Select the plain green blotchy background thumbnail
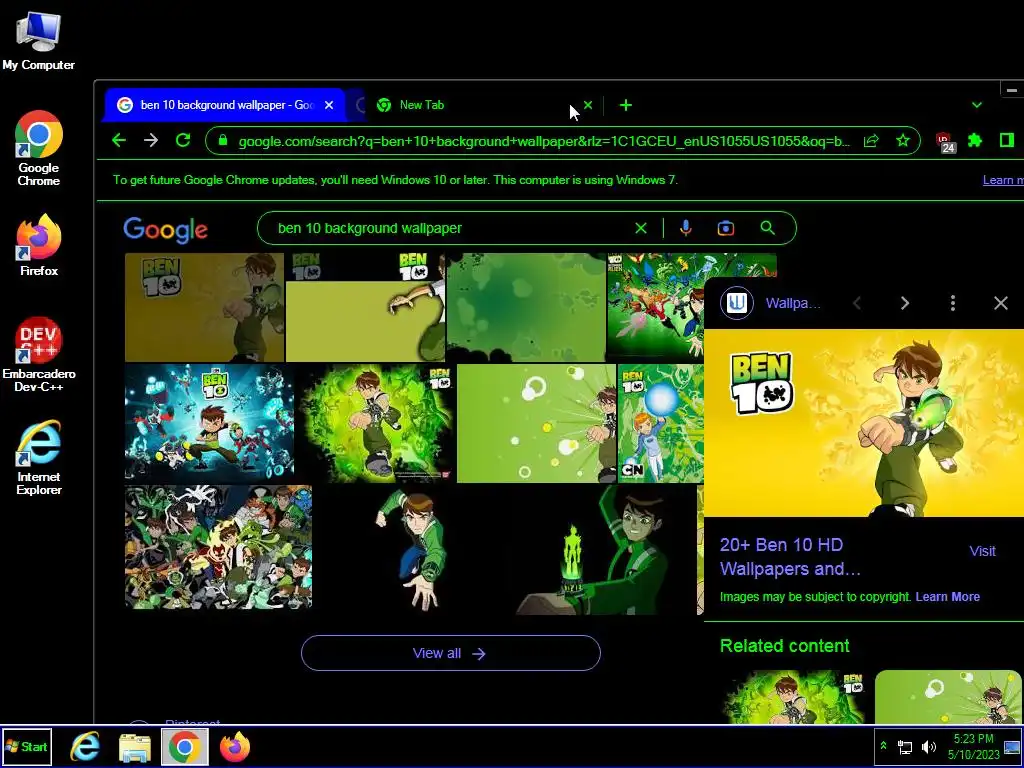This screenshot has height=768, width=1024. [526, 307]
